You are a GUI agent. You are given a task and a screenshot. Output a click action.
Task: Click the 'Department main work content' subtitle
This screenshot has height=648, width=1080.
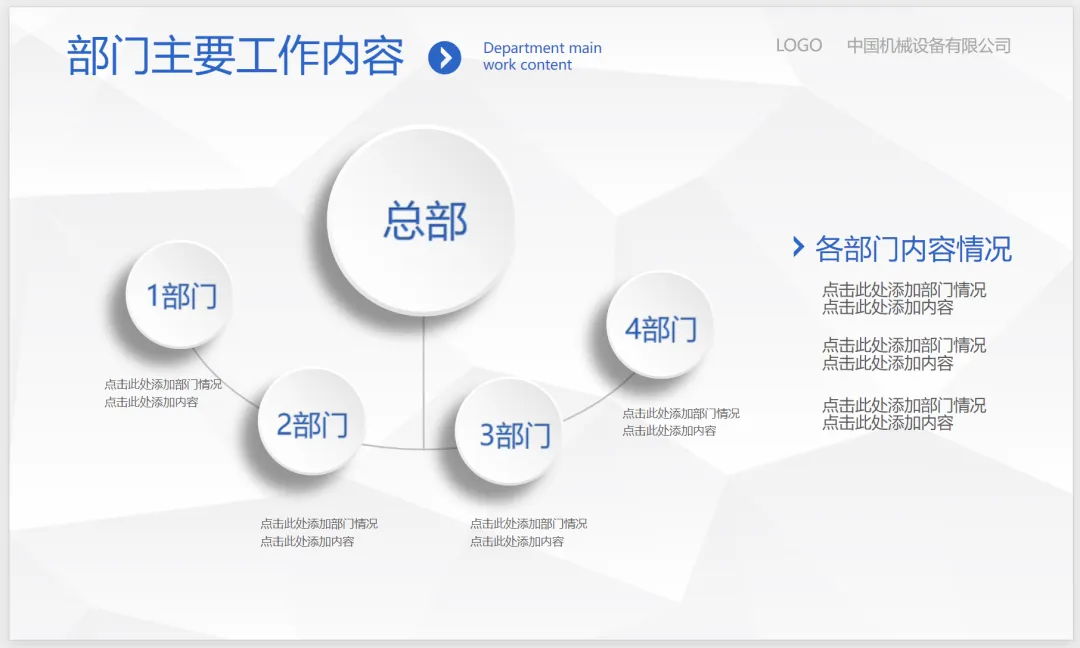(542, 56)
